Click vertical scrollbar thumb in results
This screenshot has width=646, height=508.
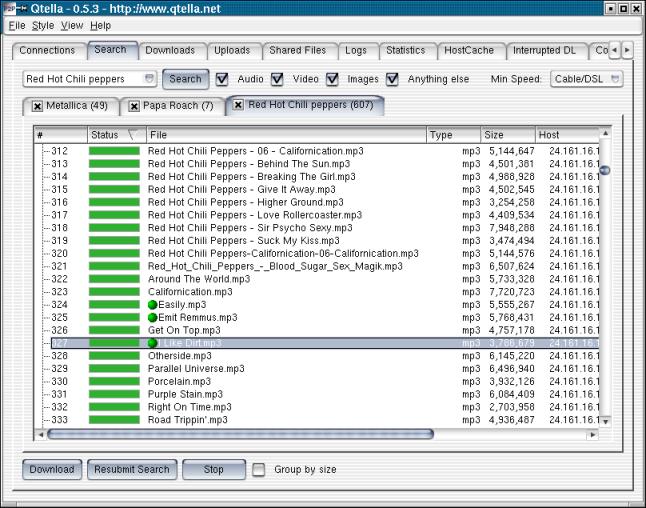(x=605, y=170)
